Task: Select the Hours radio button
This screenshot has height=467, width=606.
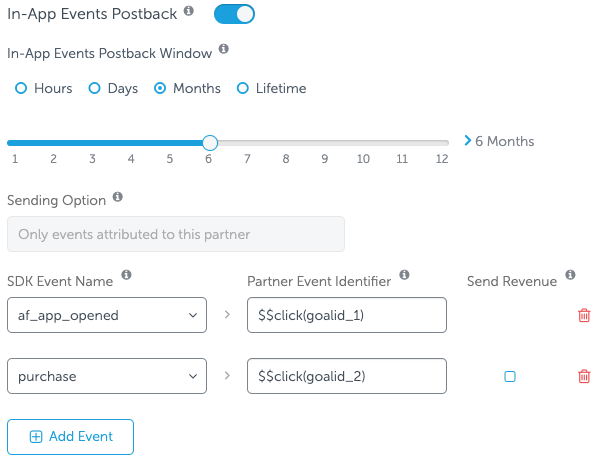Action: coord(21,89)
